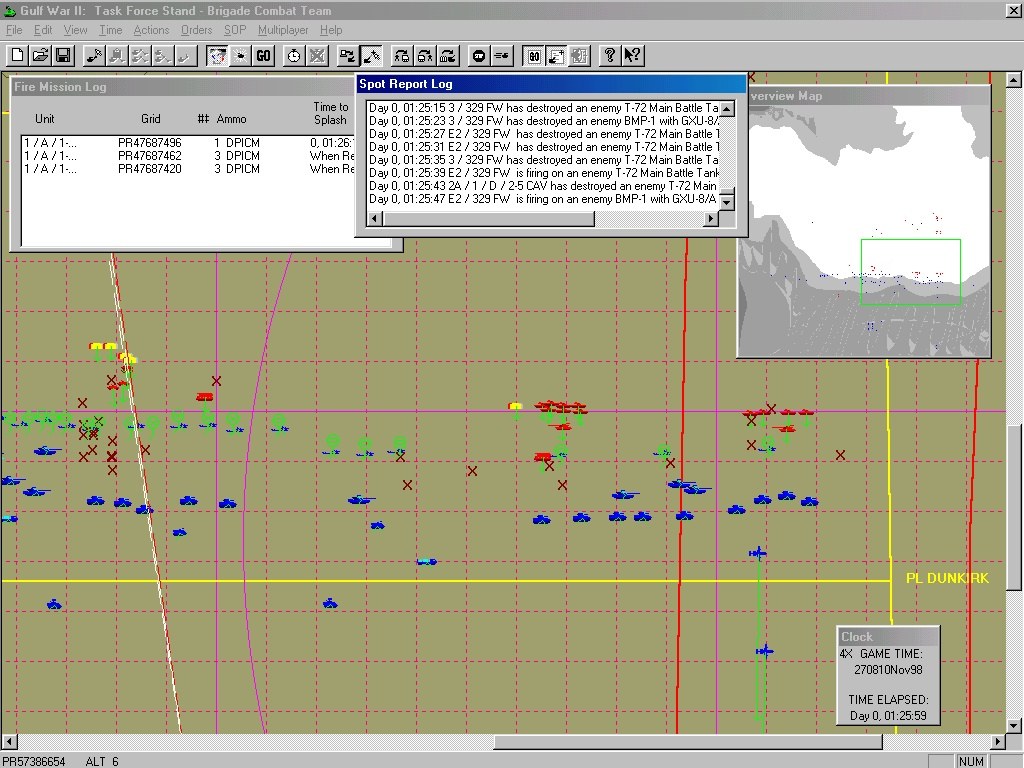This screenshot has height=768, width=1024.
Task: Select spot report at 01:25:43 2-5 CAV
Action: pyautogui.click(x=543, y=186)
